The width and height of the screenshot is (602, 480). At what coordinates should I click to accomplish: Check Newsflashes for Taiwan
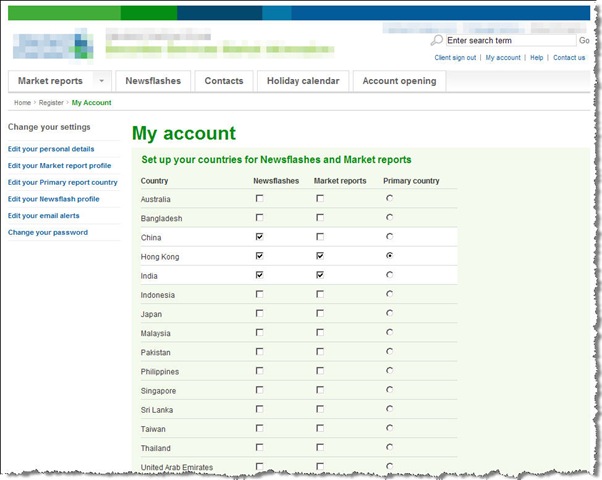[x=260, y=428]
